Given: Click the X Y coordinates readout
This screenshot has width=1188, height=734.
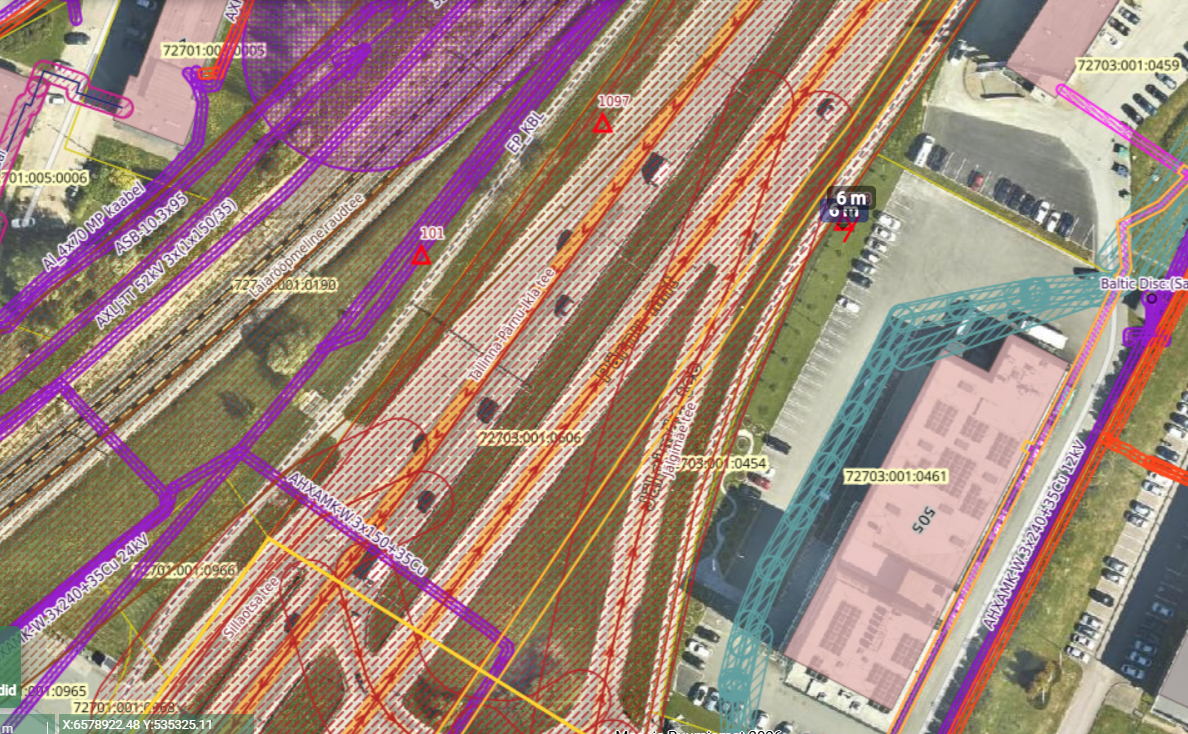Looking at the screenshot, I should [x=137, y=724].
